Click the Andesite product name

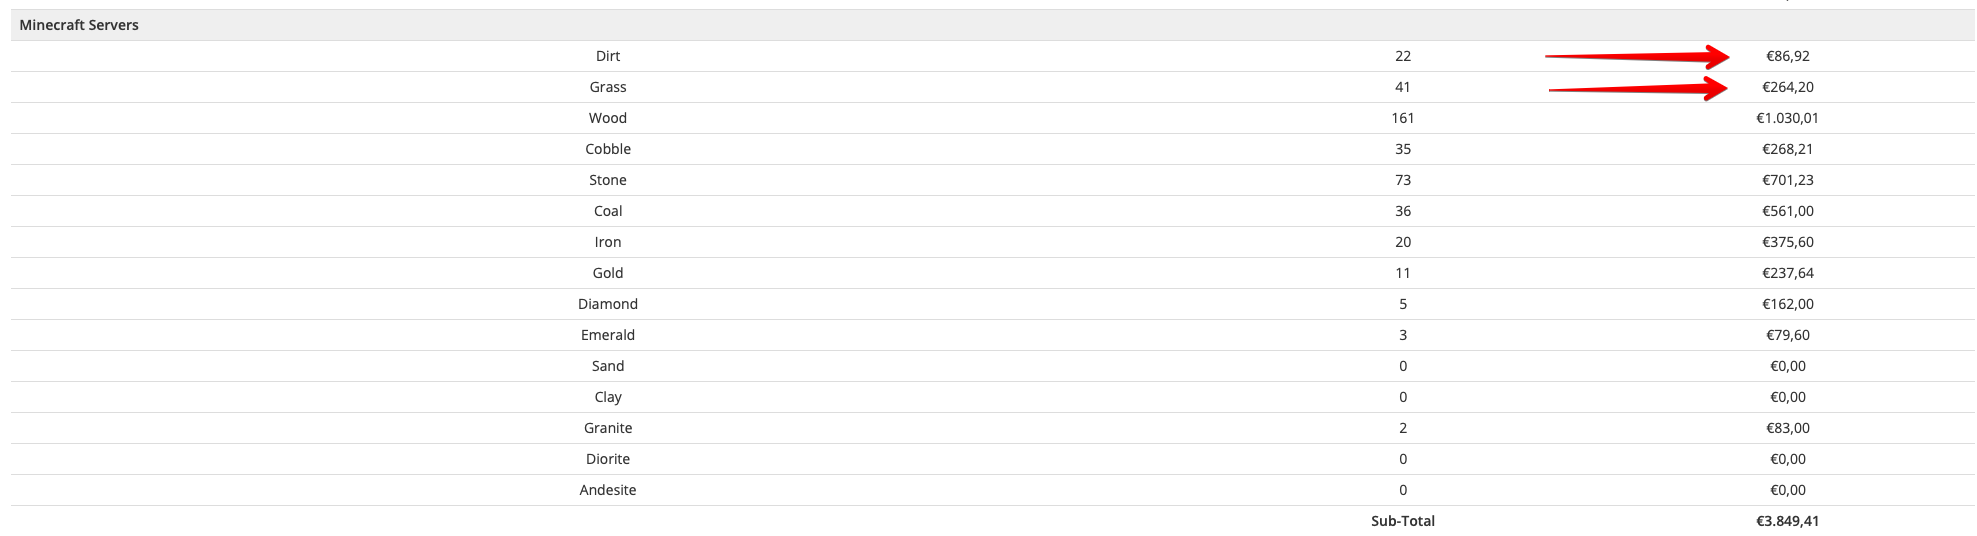(608, 490)
